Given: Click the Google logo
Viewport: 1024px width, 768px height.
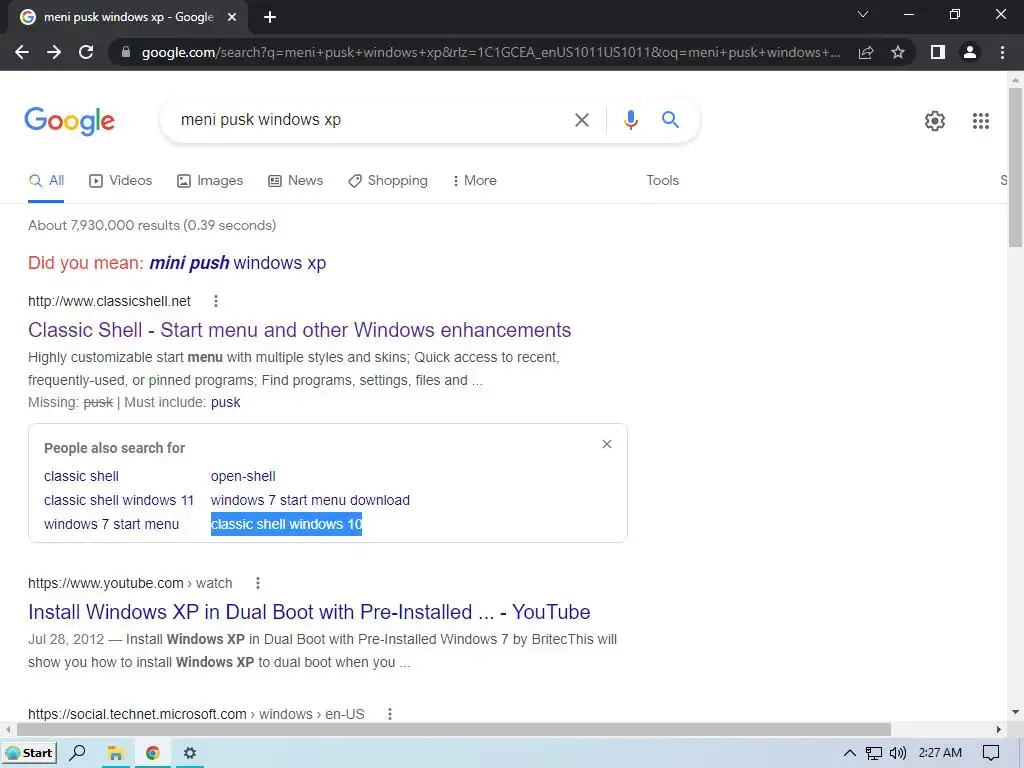Looking at the screenshot, I should 70,121.
